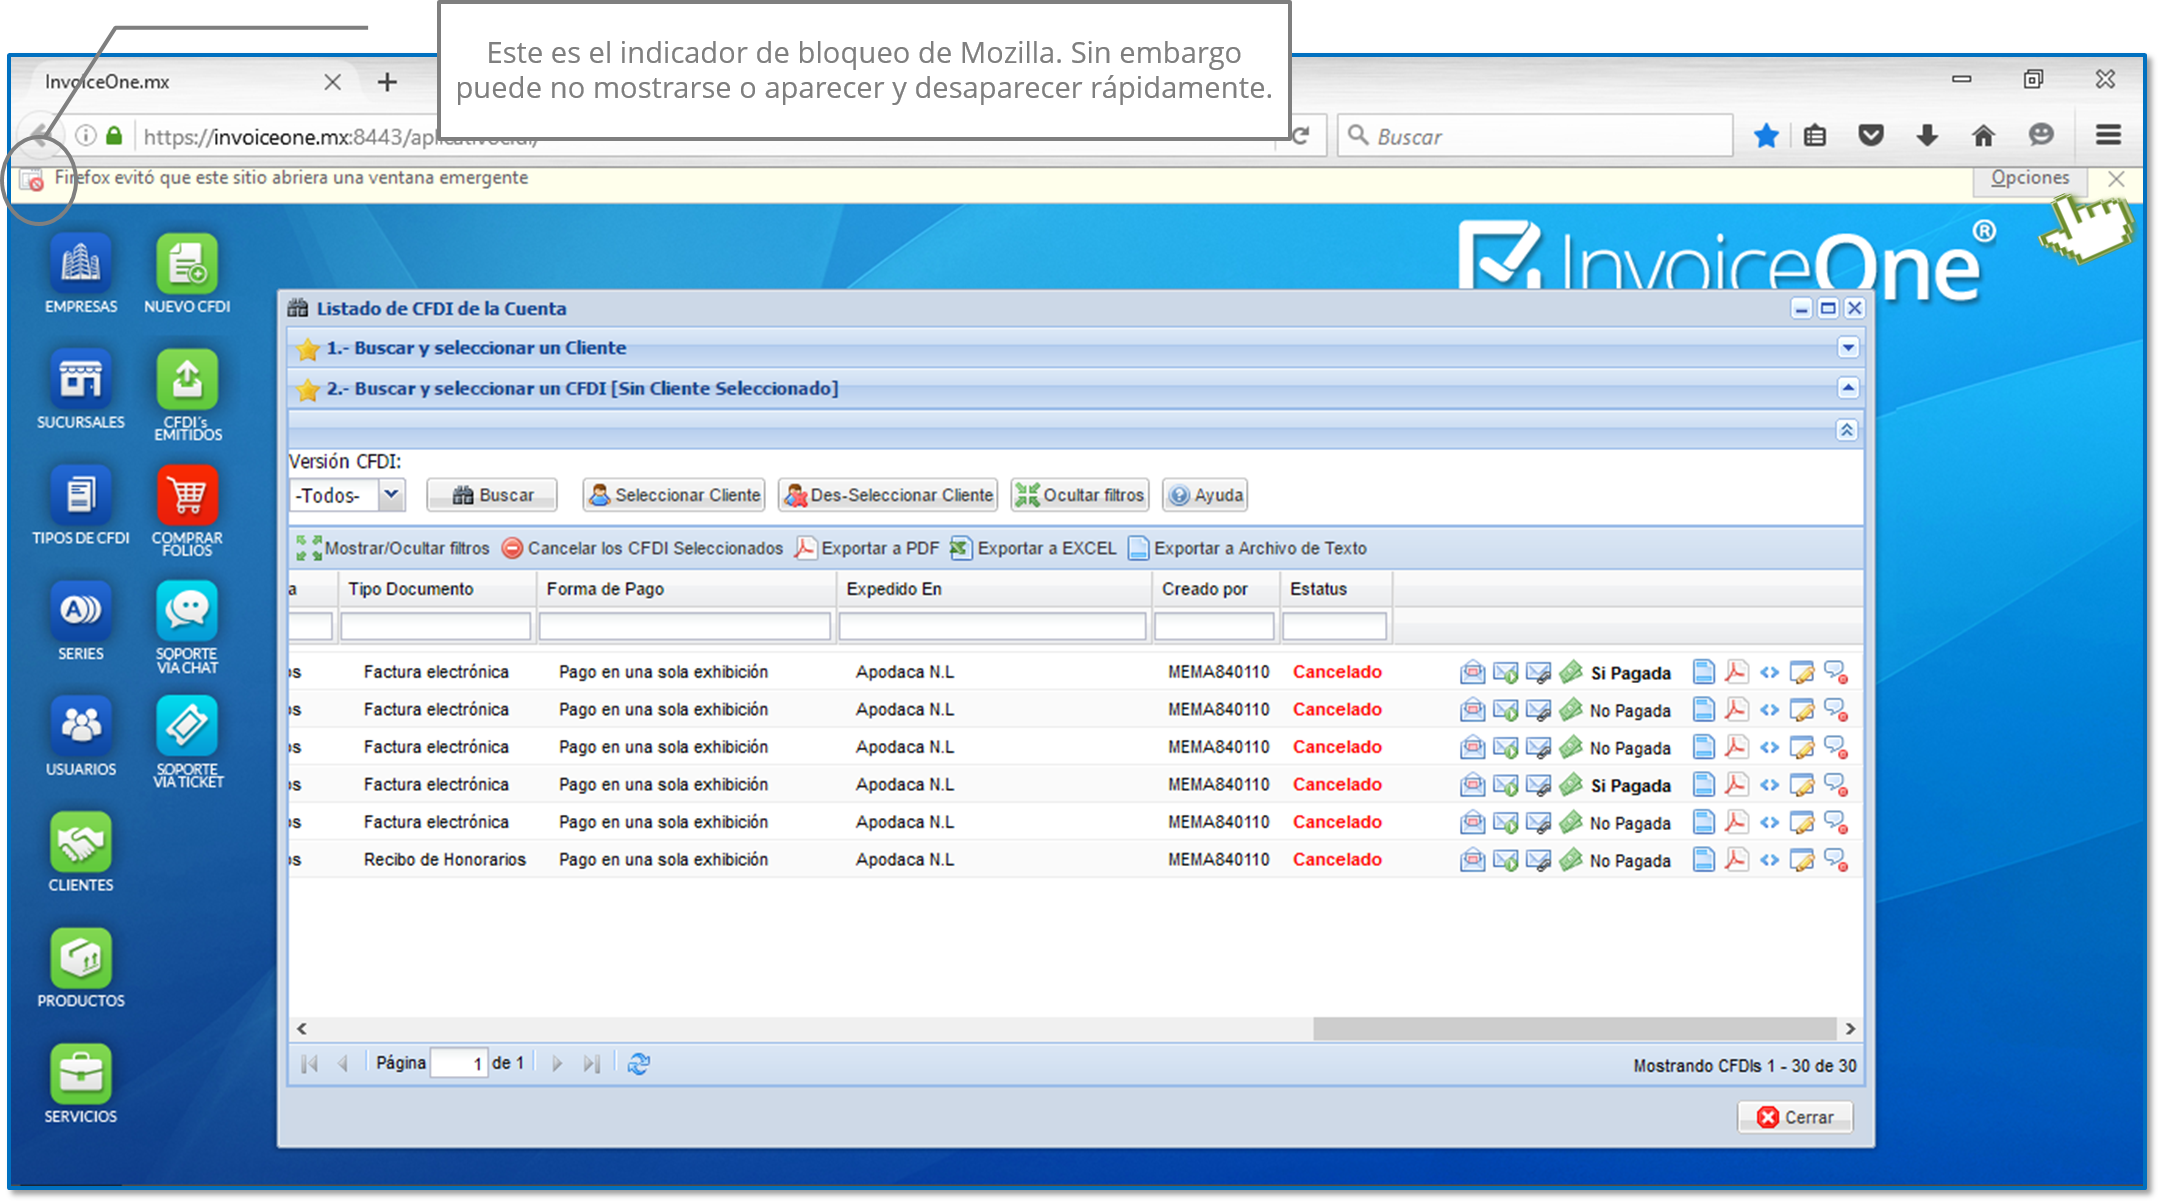Click envelope with paperclip in Recibo de Honorarios row
Image resolution: width=2160 pixels, height=1203 pixels.
(x=1538, y=860)
